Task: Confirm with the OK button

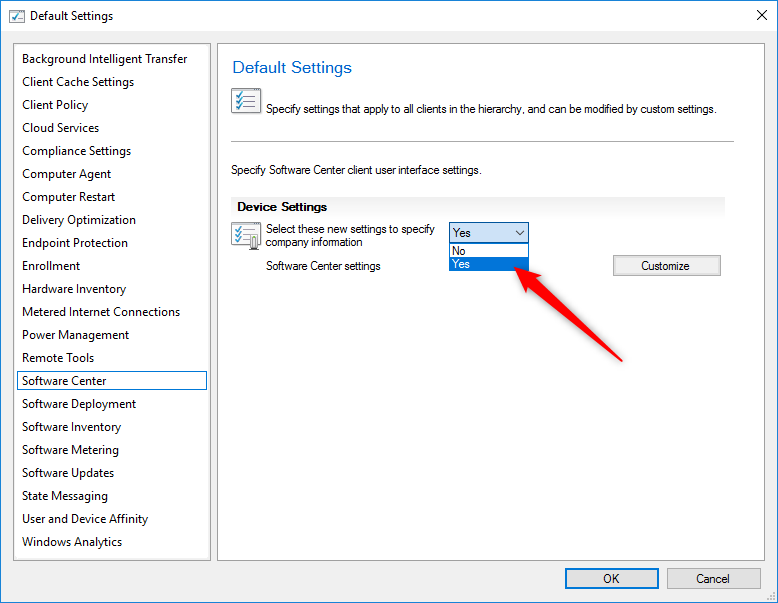Action: coord(611,578)
